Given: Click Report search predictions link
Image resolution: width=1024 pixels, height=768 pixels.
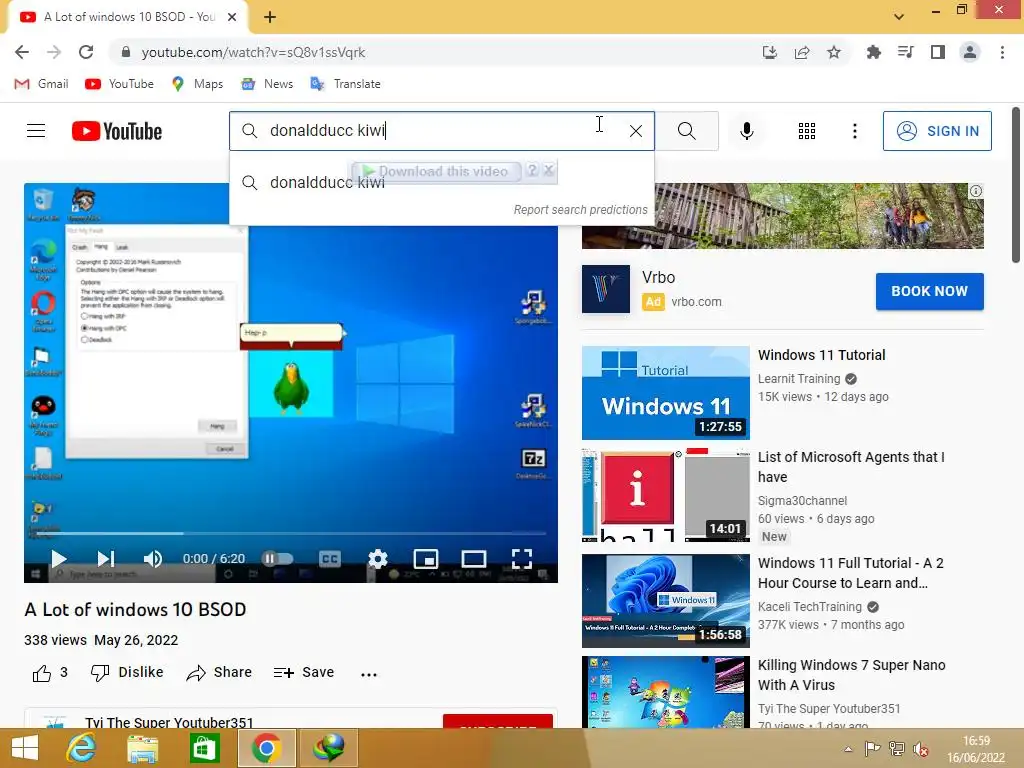Looking at the screenshot, I should tap(581, 210).
